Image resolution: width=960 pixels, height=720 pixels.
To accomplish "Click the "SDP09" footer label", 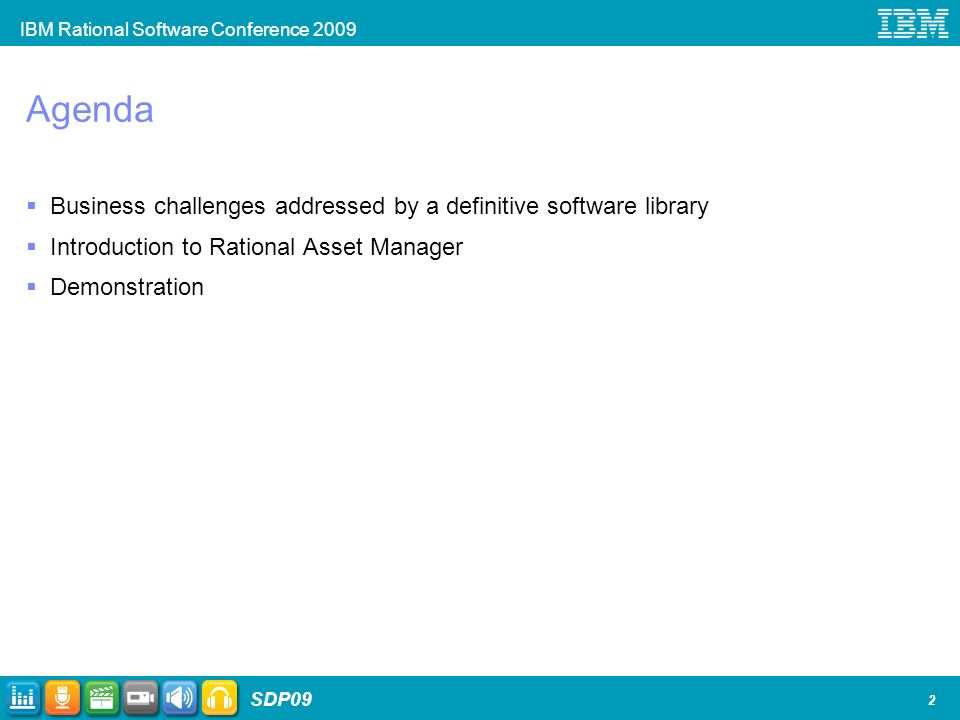I will [281, 699].
